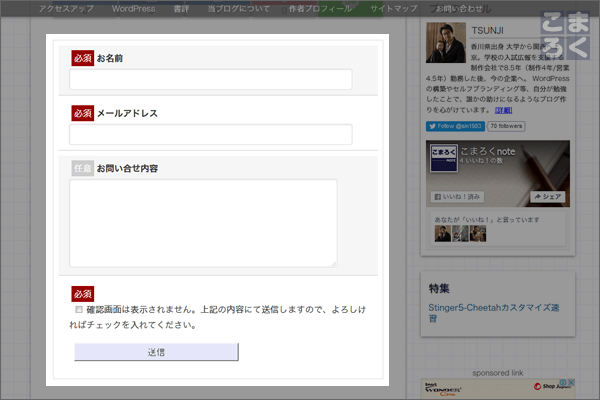The width and height of the screenshot is (600, 400).
Task: Click the second friend avatar thumbnail
Action: (x=460, y=233)
